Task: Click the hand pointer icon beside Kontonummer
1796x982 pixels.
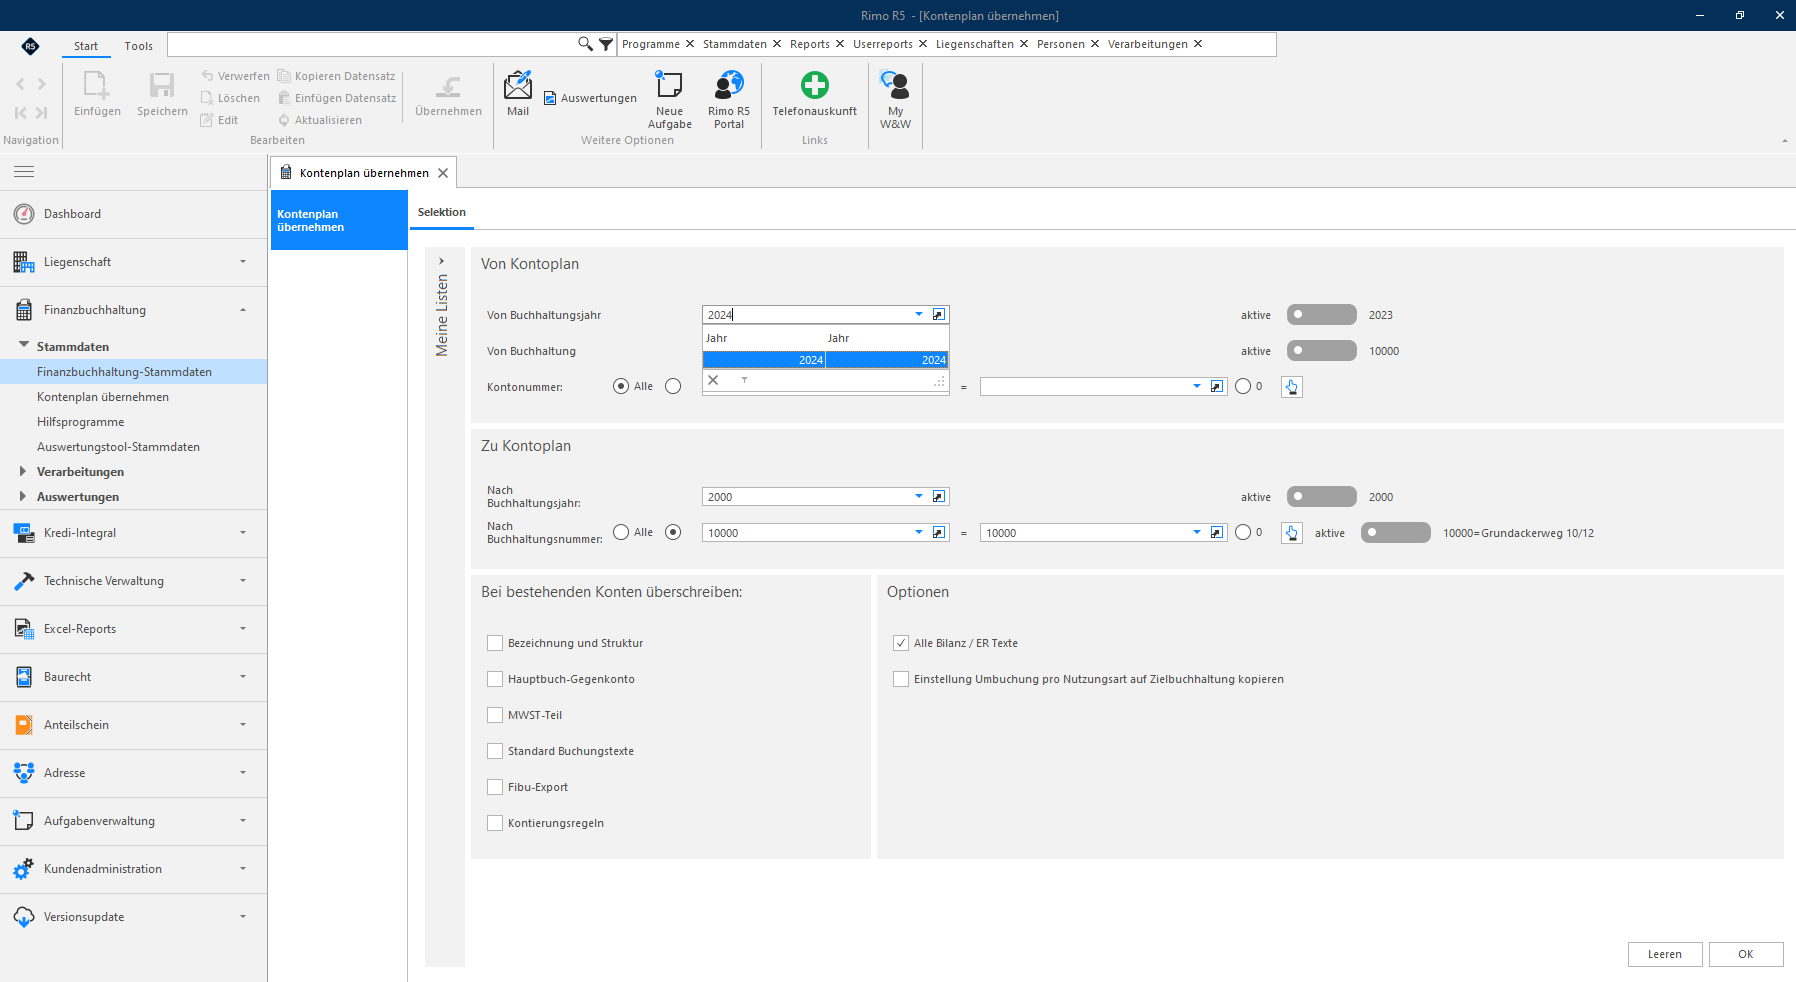Action: click(x=1292, y=387)
